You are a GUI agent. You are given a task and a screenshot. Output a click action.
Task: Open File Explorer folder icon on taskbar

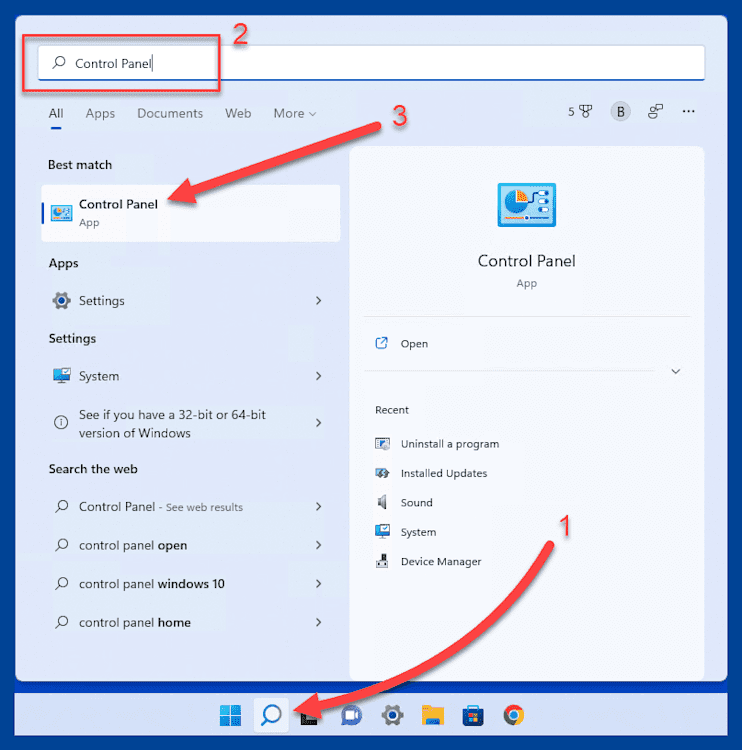(433, 716)
